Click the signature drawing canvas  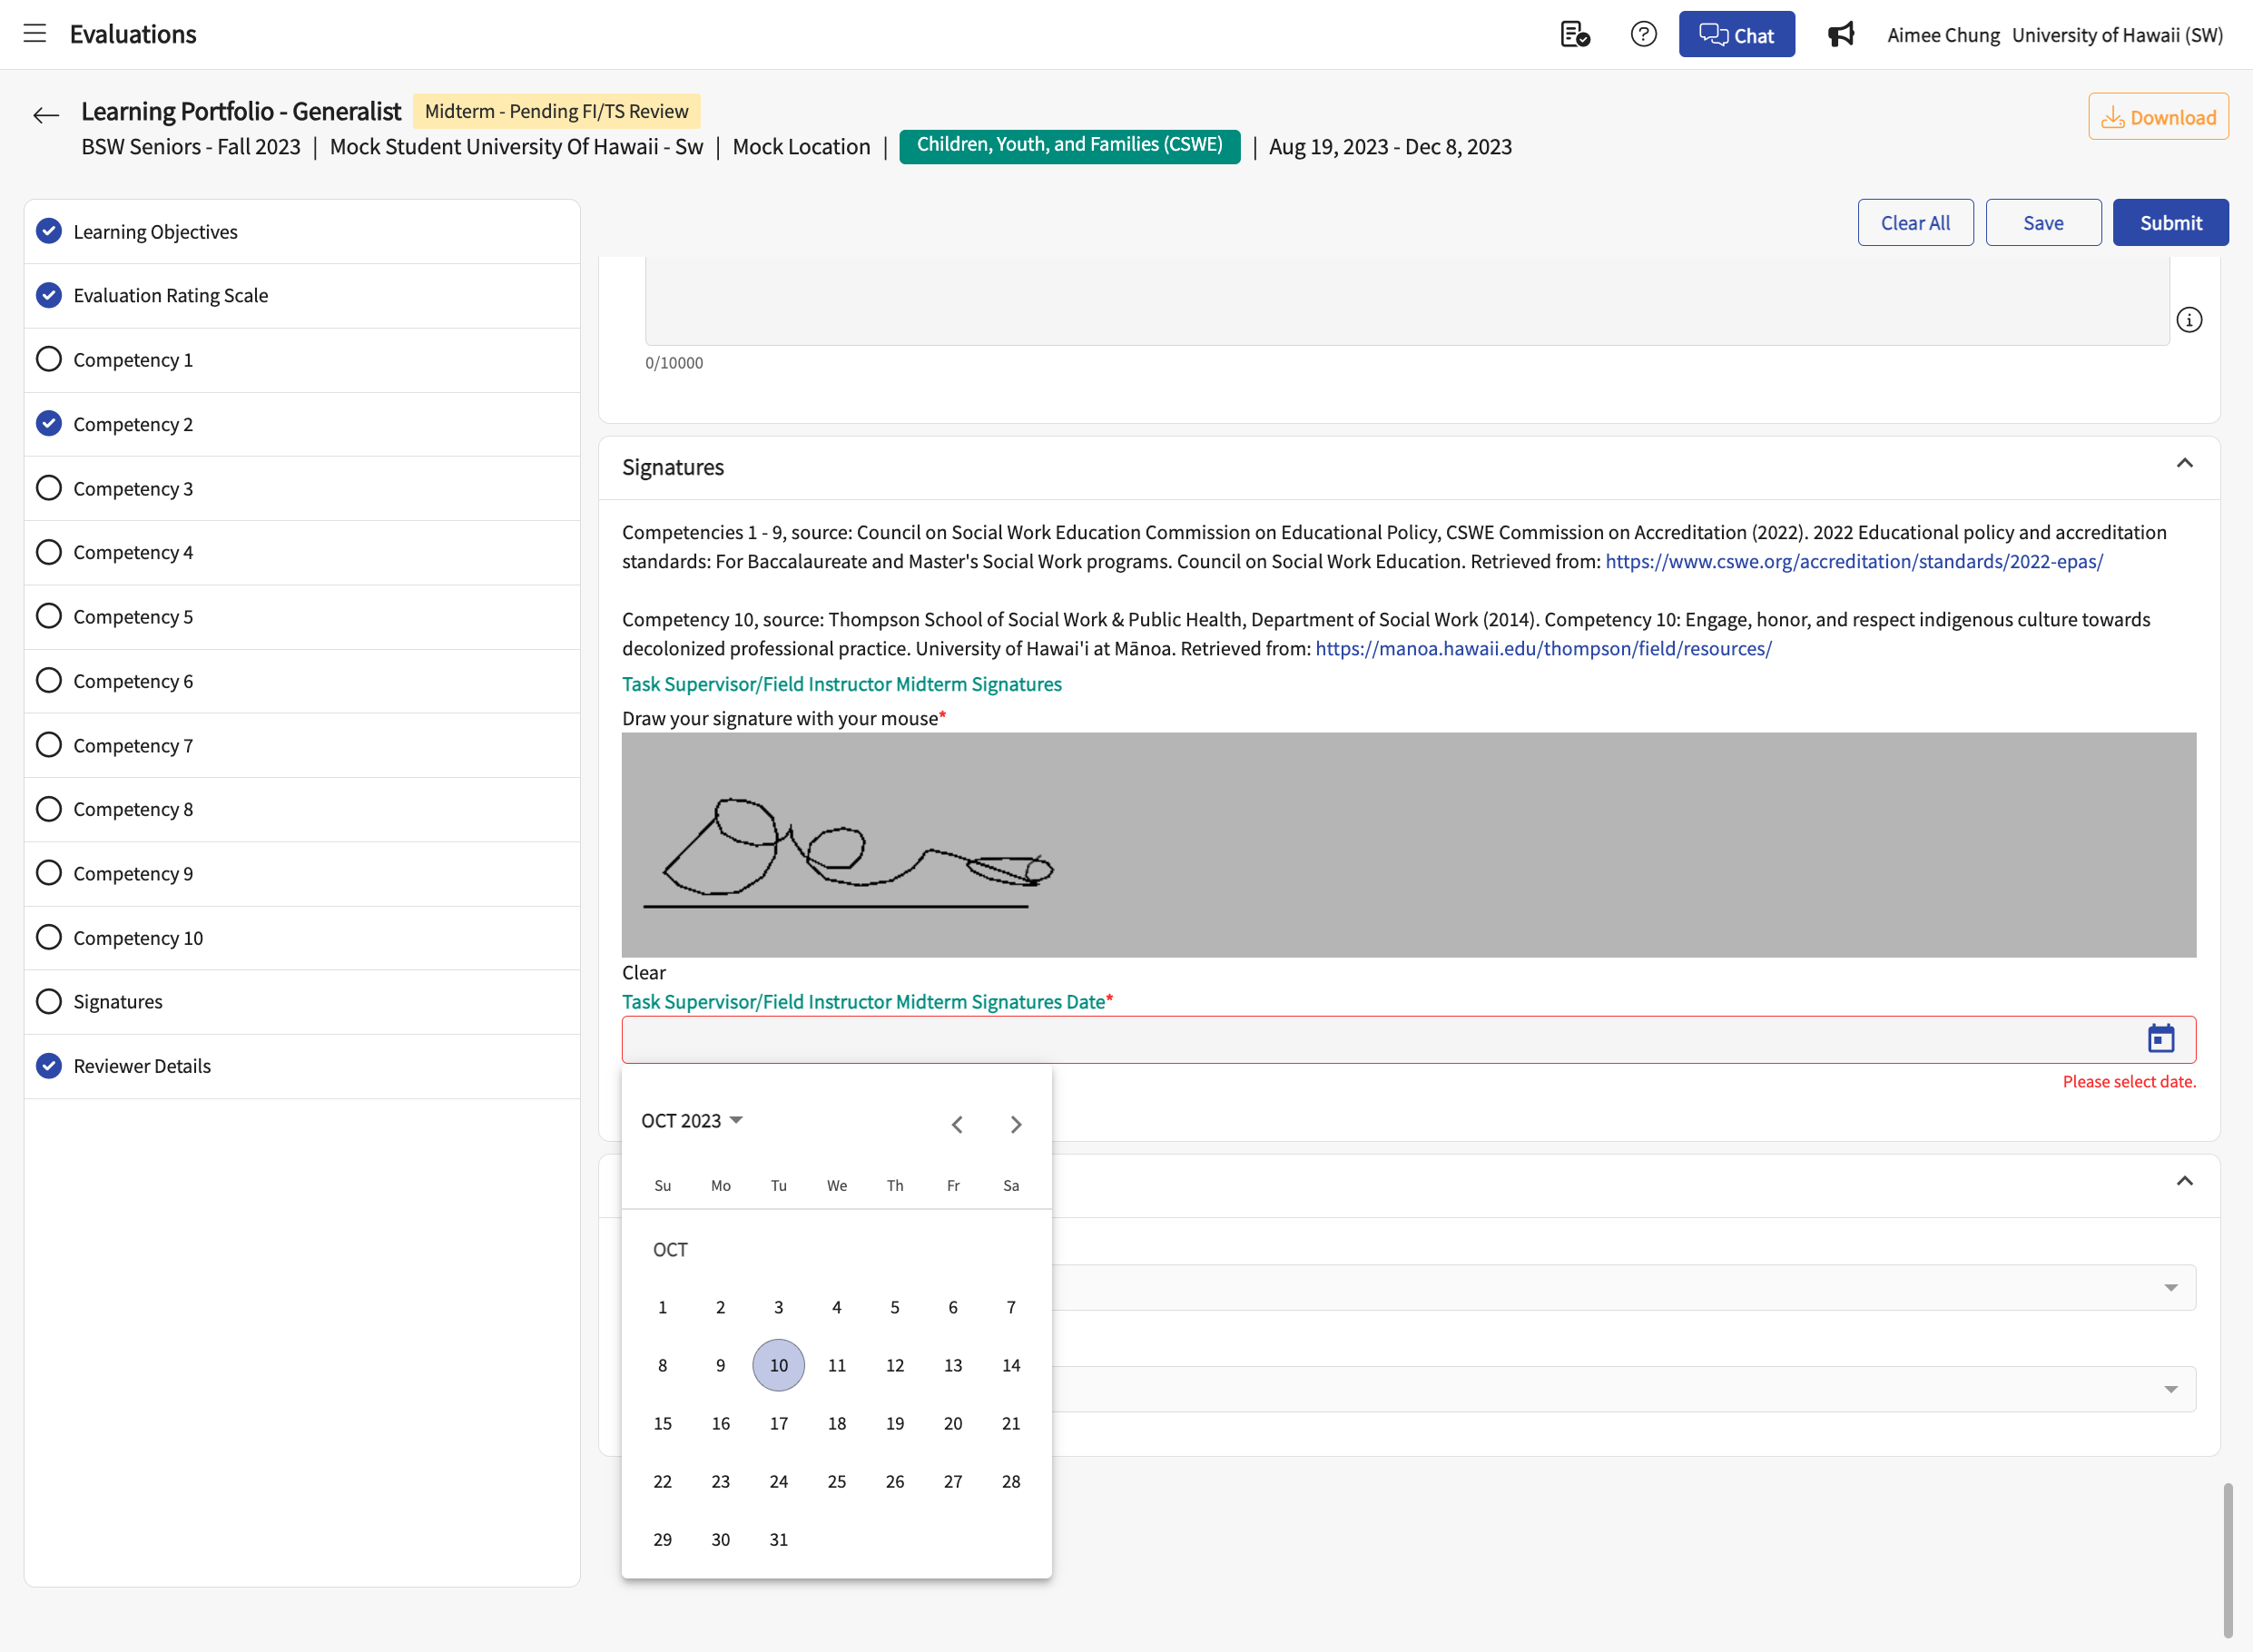[1408, 844]
